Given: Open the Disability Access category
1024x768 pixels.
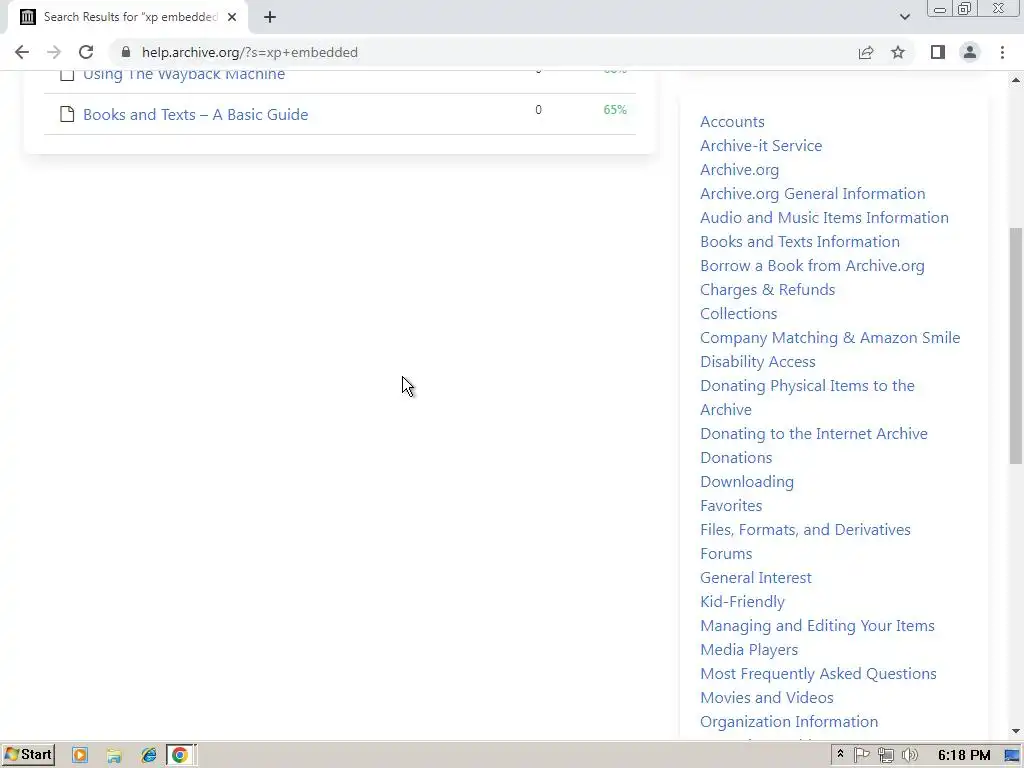Looking at the screenshot, I should (758, 362).
